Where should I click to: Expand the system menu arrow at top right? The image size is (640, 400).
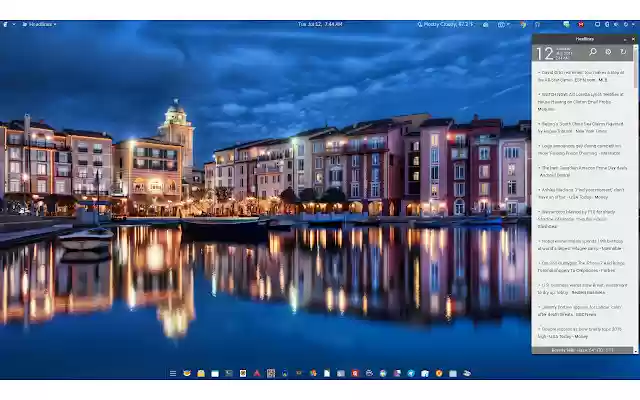(633, 24)
